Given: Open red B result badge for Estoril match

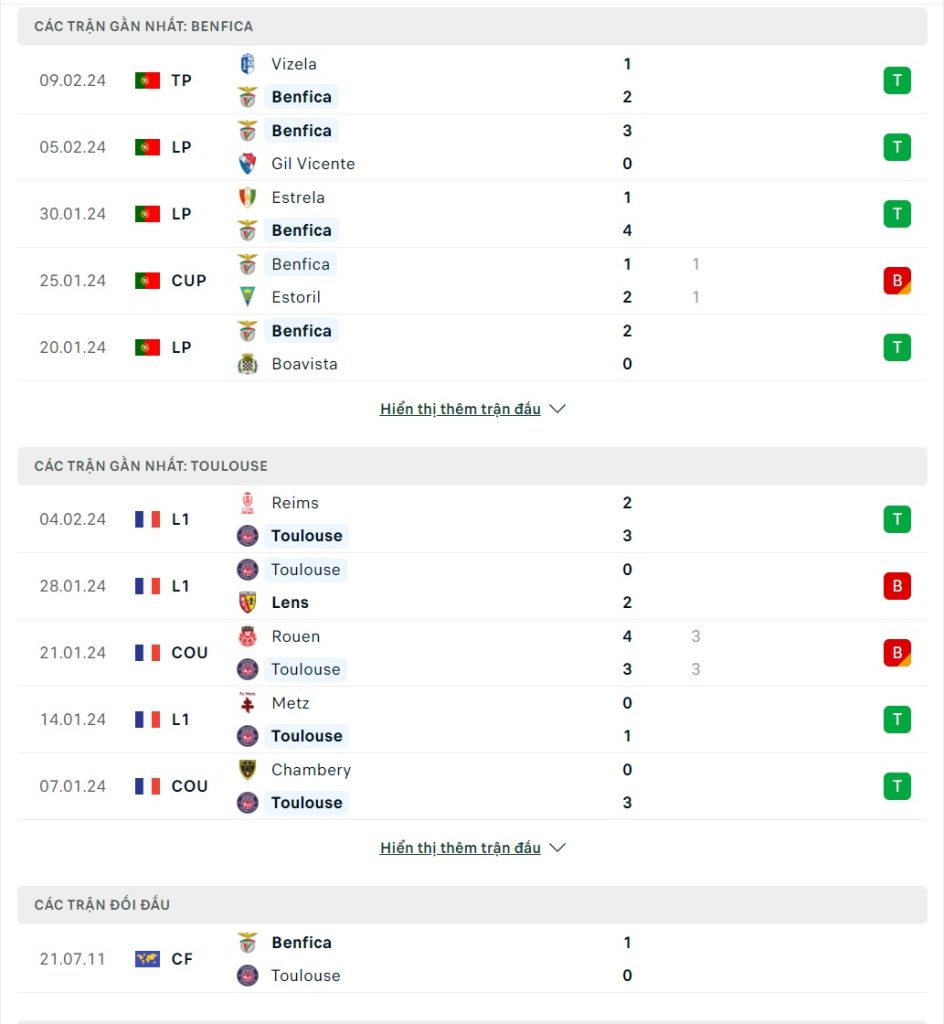Looking at the screenshot, I should coord(897,280).
